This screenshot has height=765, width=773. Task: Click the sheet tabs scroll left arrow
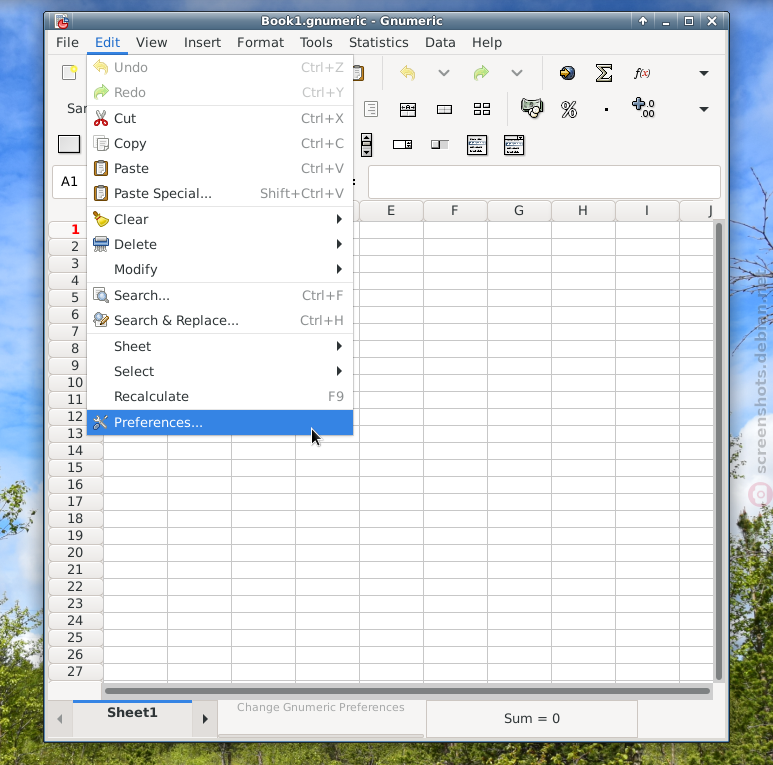coord(60,719)
